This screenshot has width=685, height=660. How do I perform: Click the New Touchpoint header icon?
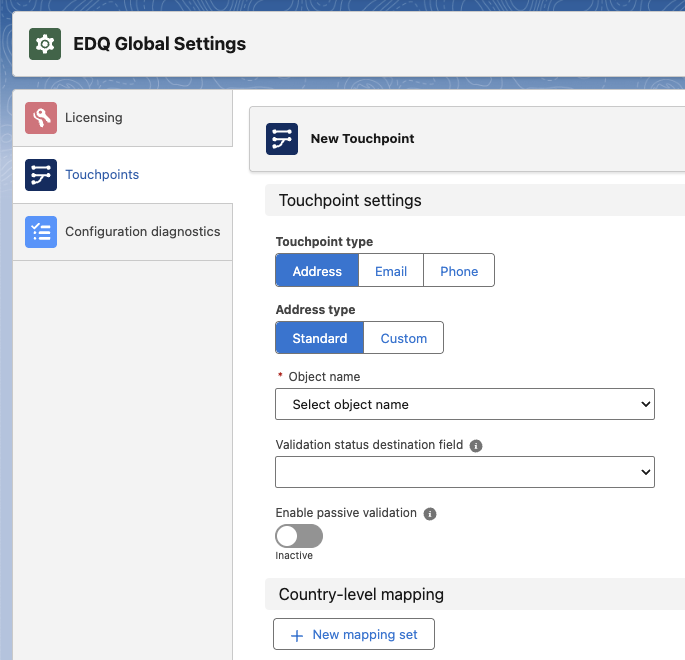(282, 139)
